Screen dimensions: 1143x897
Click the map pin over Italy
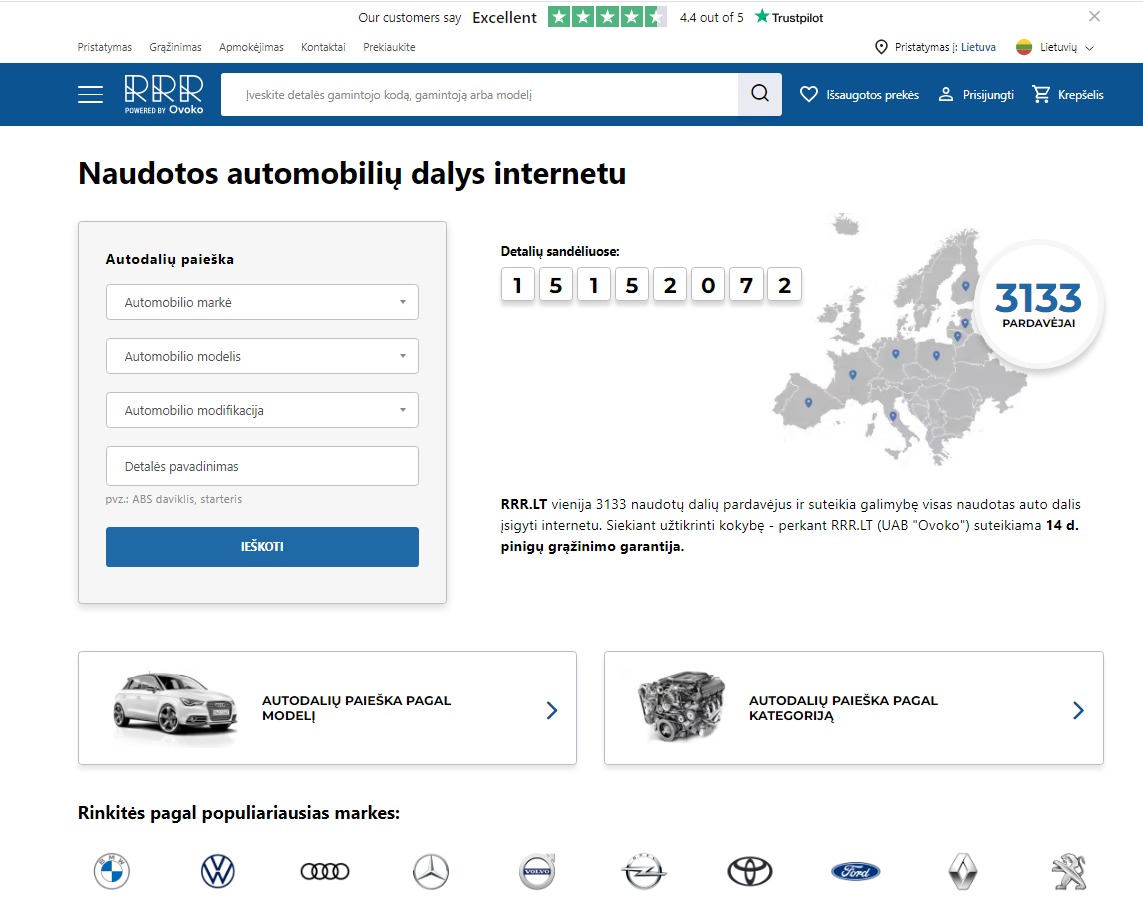(893, 417)
